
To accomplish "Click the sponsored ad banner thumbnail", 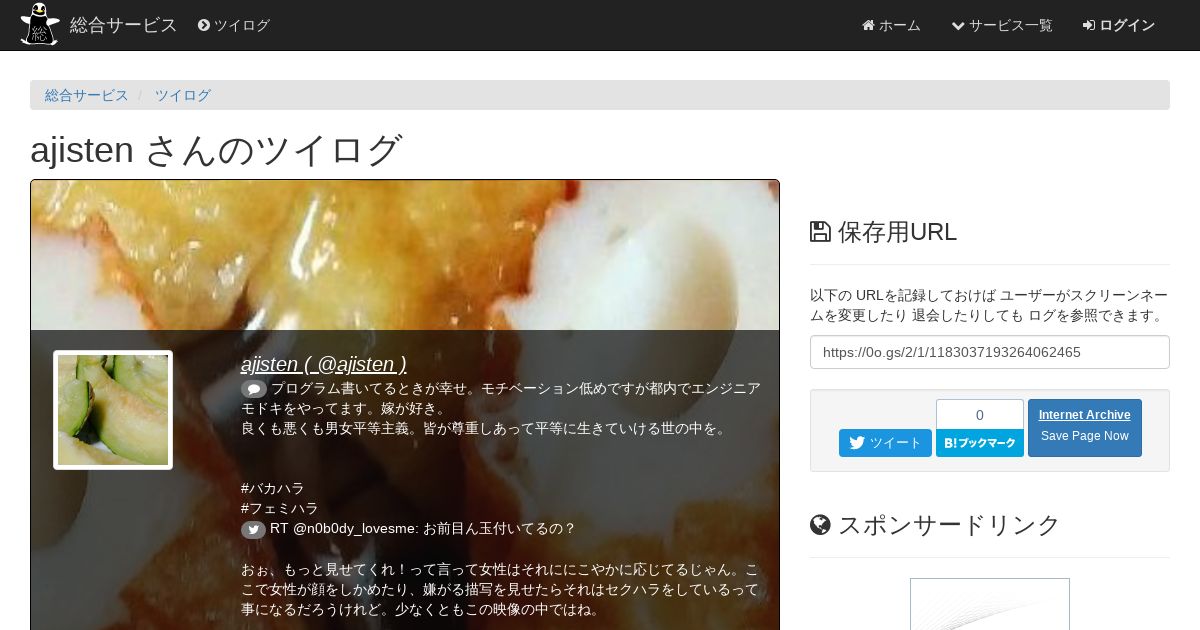I will [990, 604].
